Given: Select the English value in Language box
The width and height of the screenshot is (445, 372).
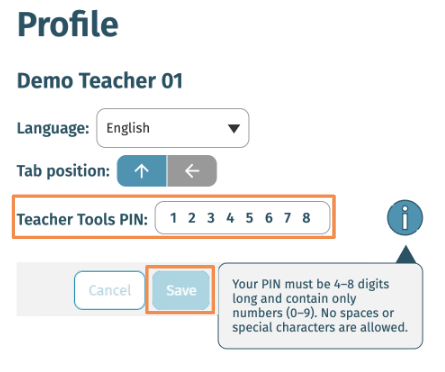Looking at the screenshot, I should (128, 128).
